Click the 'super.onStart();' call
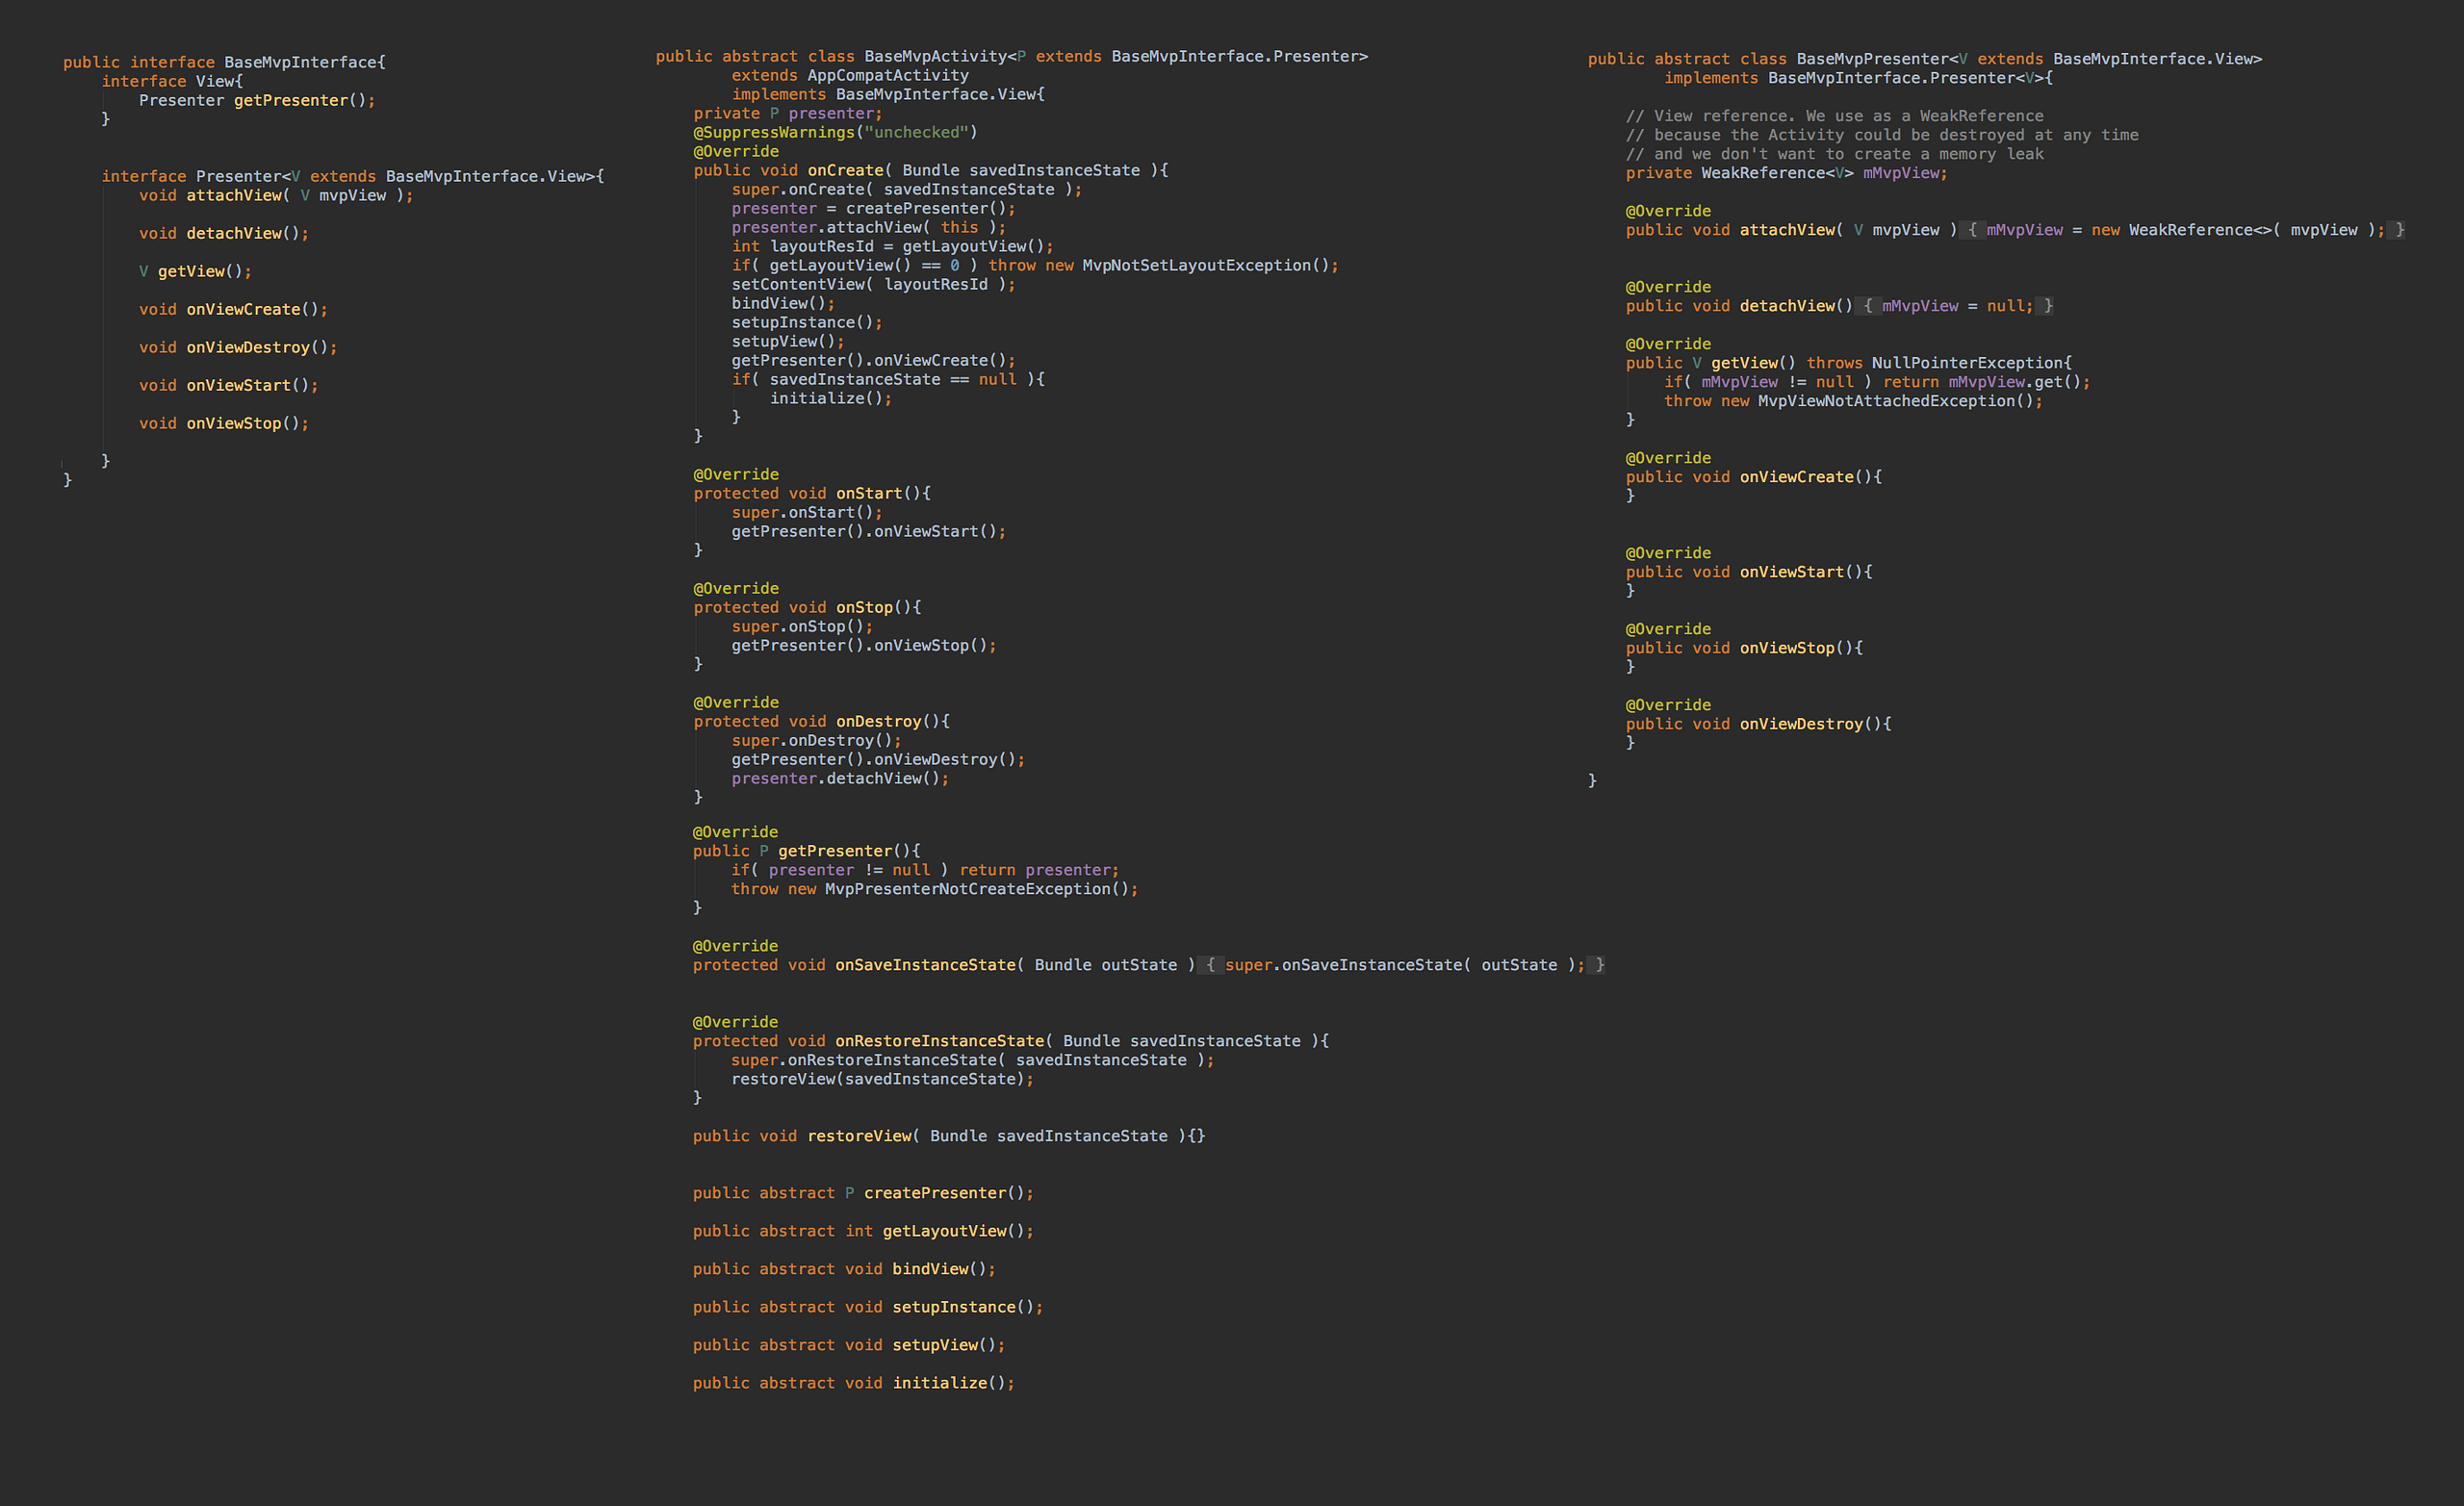The width and height of the screenshot is (2464, 1506). [x=807, y=512]
